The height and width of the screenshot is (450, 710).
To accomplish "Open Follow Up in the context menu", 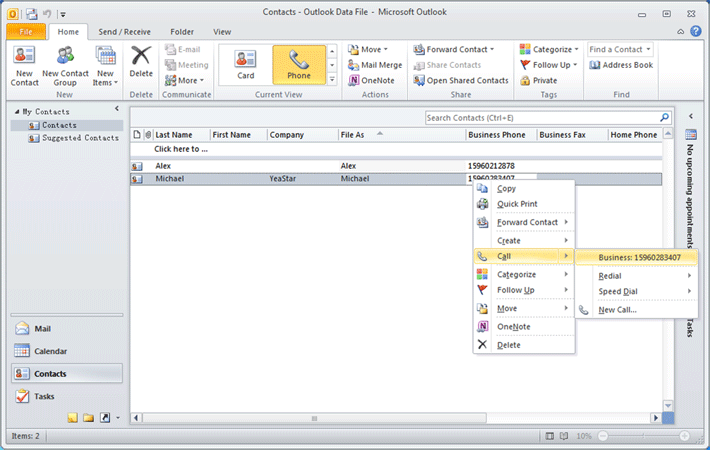I will pos(524,290).
